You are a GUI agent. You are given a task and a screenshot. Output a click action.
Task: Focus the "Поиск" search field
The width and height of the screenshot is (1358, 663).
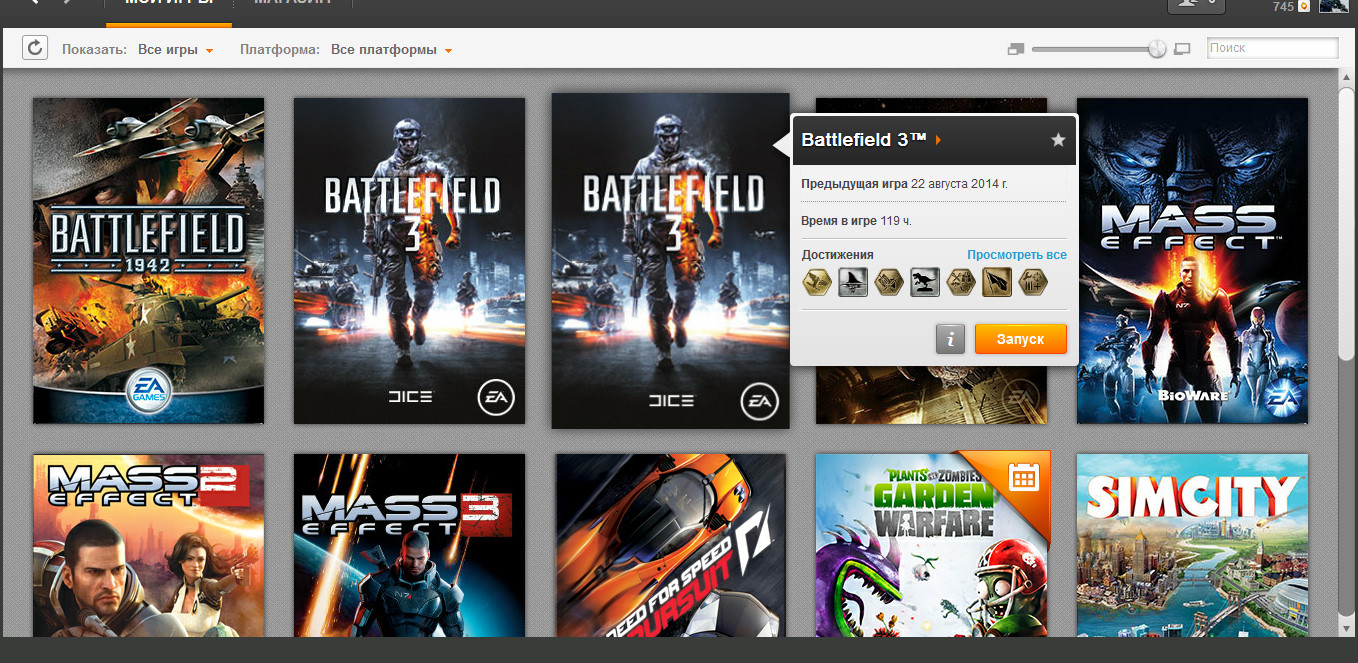(1272, 48)
